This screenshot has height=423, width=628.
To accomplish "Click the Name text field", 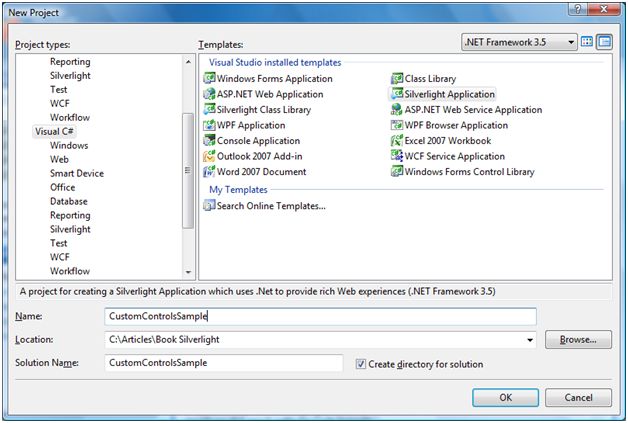I will [320, 316].
